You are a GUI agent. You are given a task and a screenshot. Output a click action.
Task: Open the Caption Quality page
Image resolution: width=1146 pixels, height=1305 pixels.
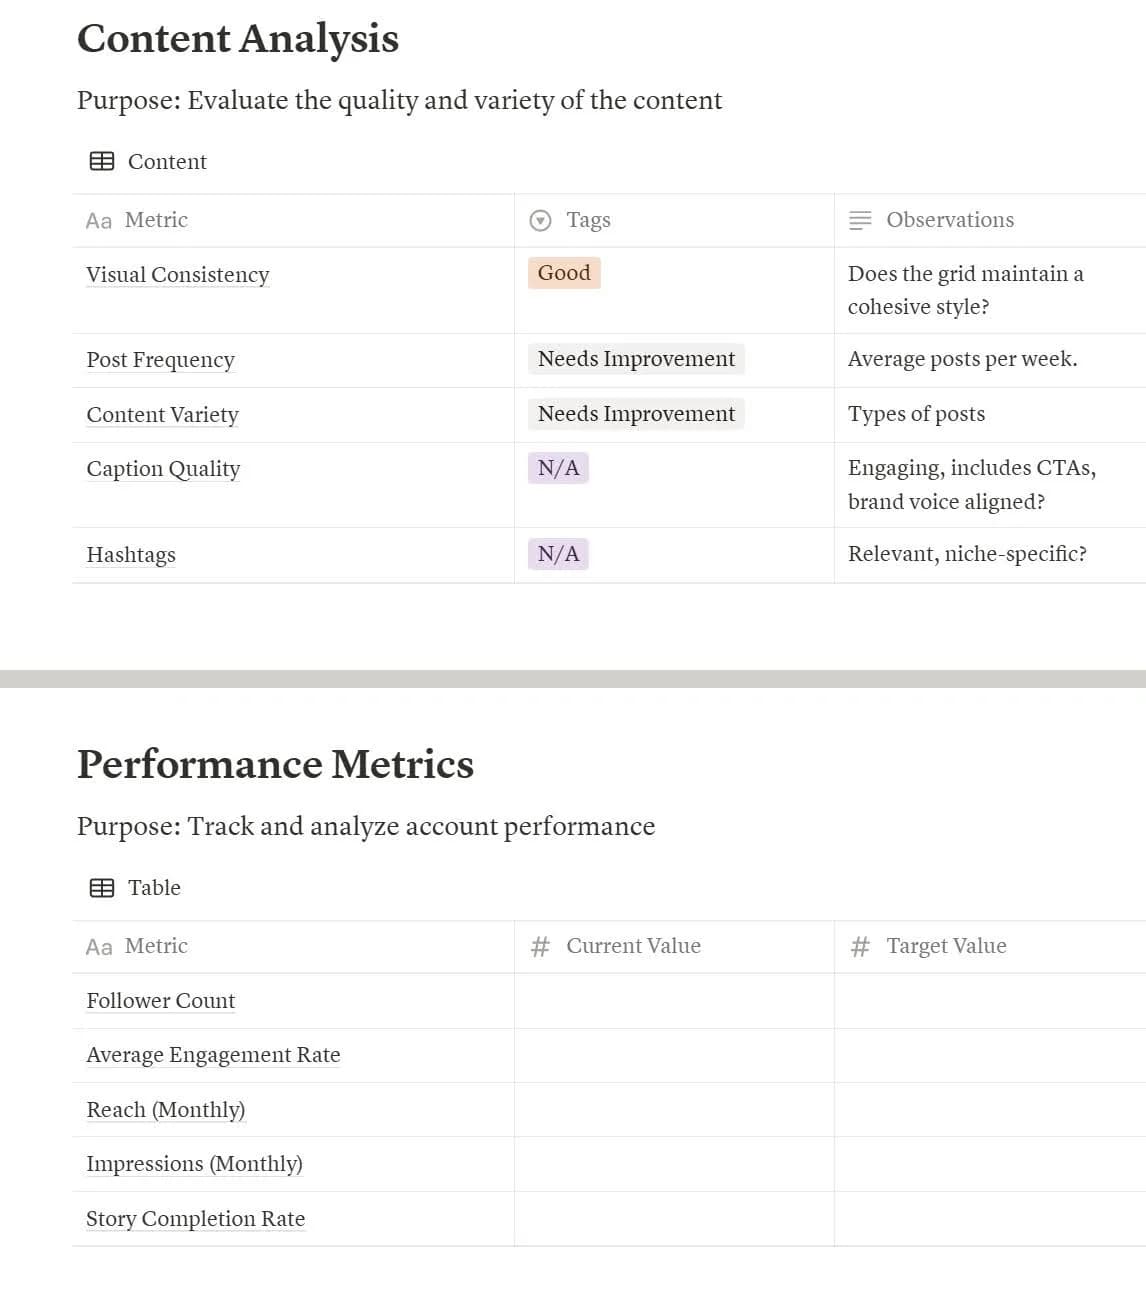pos(163,468)
